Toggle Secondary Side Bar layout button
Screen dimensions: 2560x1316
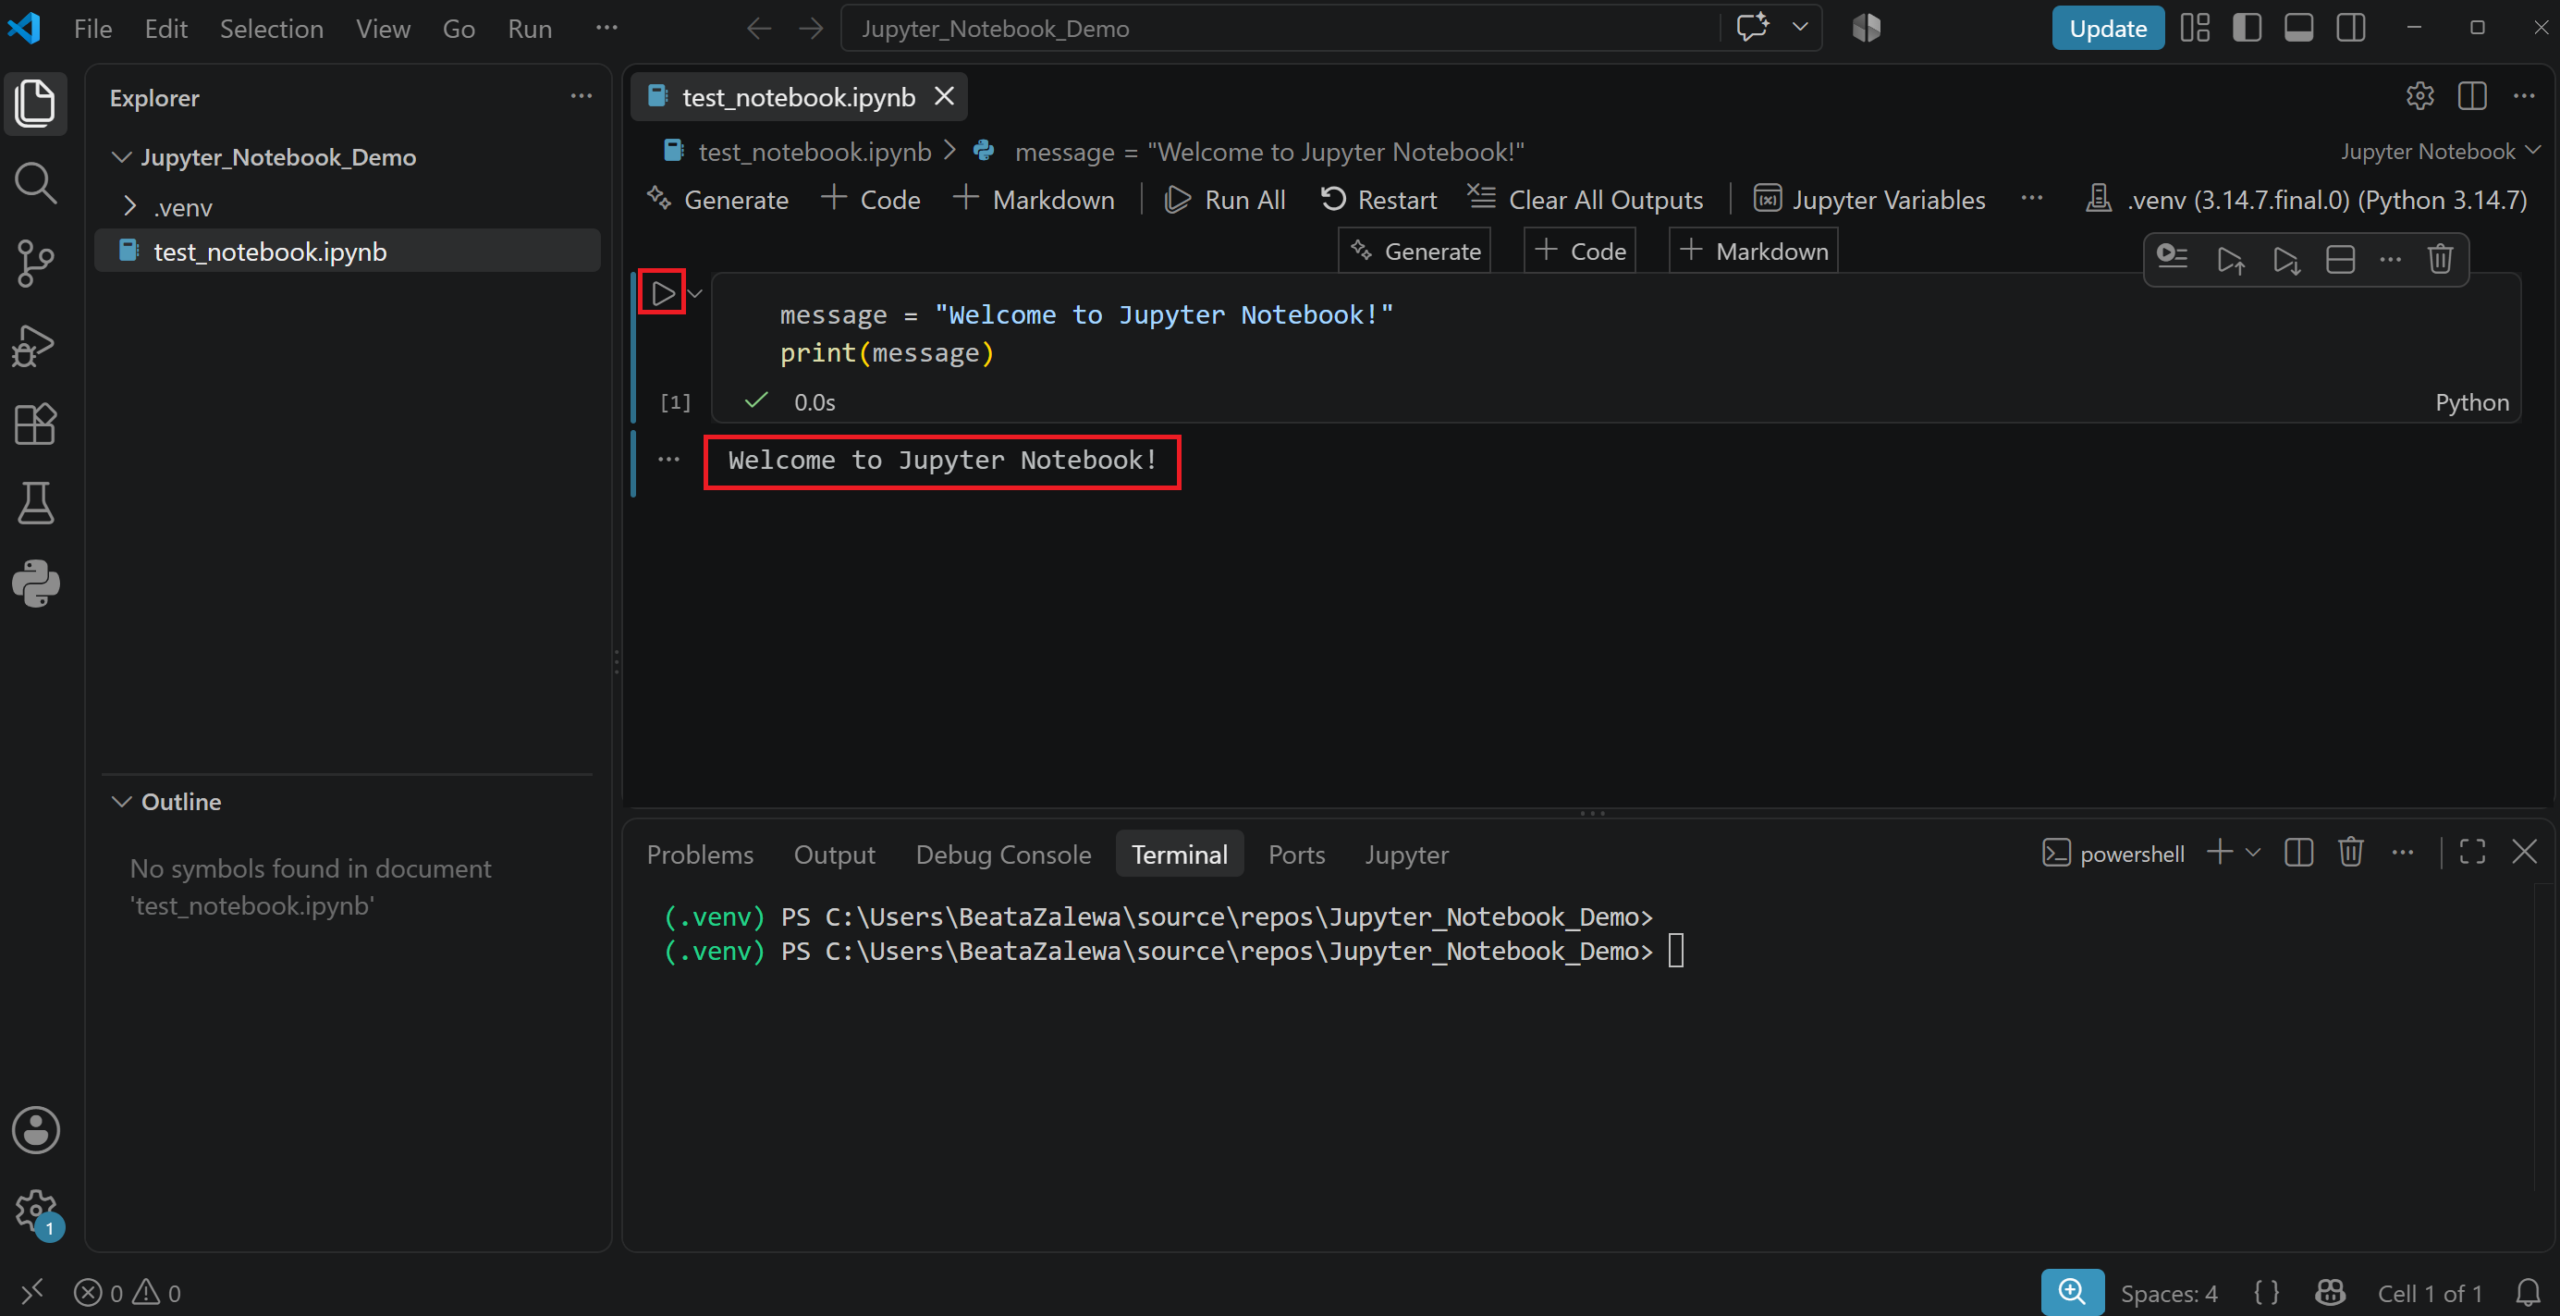pyautogui.click(x=2350, y=28)
